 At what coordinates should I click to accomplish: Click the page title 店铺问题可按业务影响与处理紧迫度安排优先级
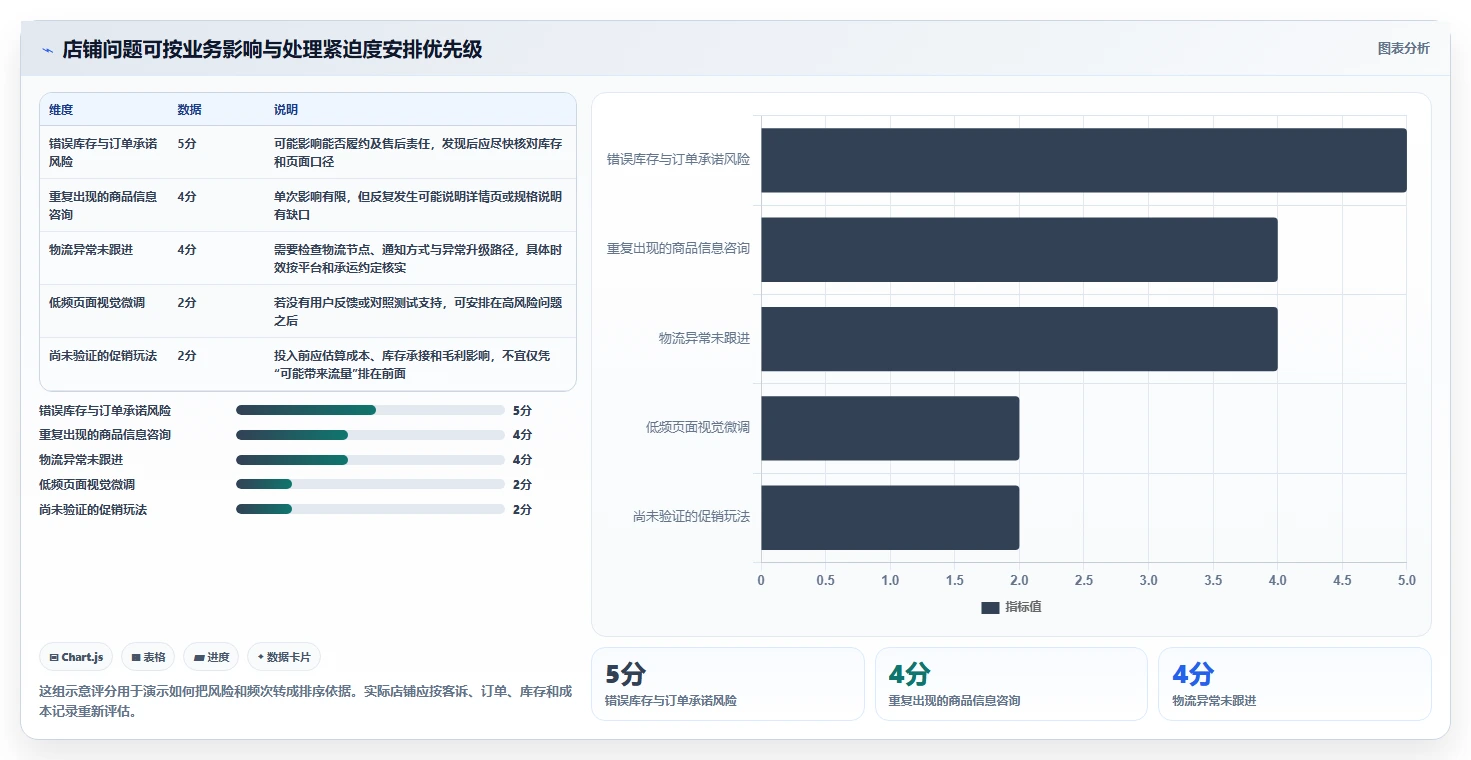tap(272, 49)
